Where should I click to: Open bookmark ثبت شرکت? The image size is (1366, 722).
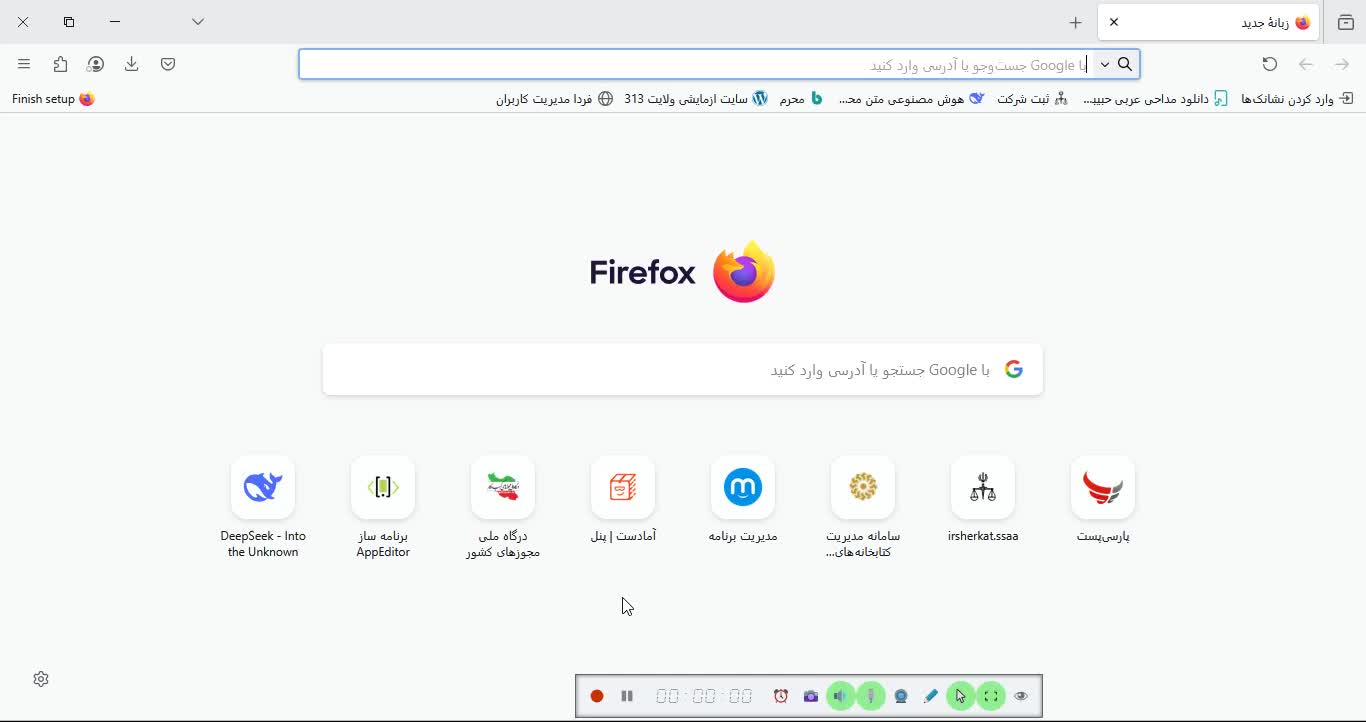(x=1033, y=99)
